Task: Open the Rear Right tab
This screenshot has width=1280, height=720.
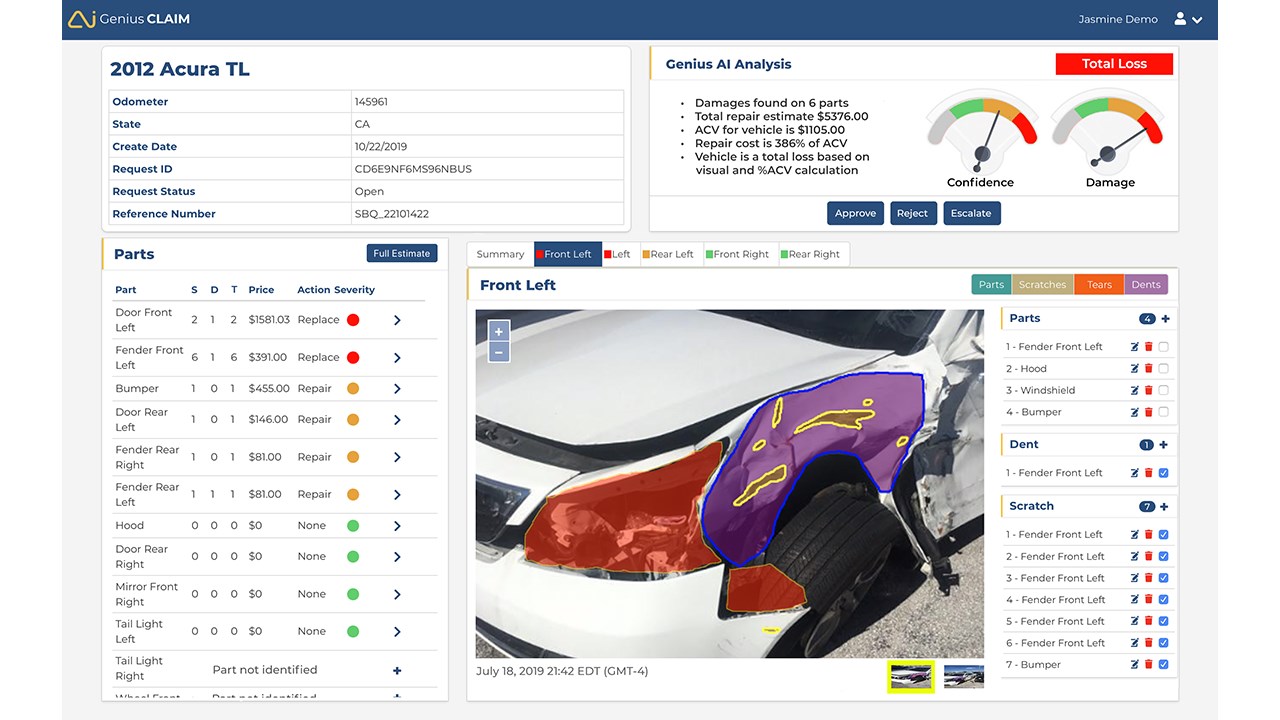Action: (814, 254)
